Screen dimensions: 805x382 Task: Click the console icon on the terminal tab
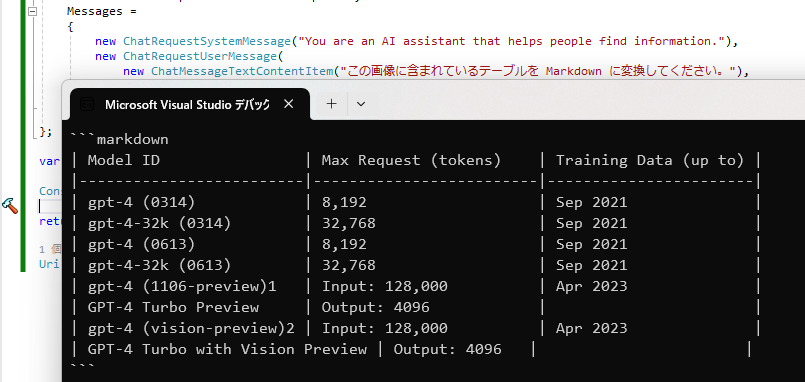click(x=87, y=105)
